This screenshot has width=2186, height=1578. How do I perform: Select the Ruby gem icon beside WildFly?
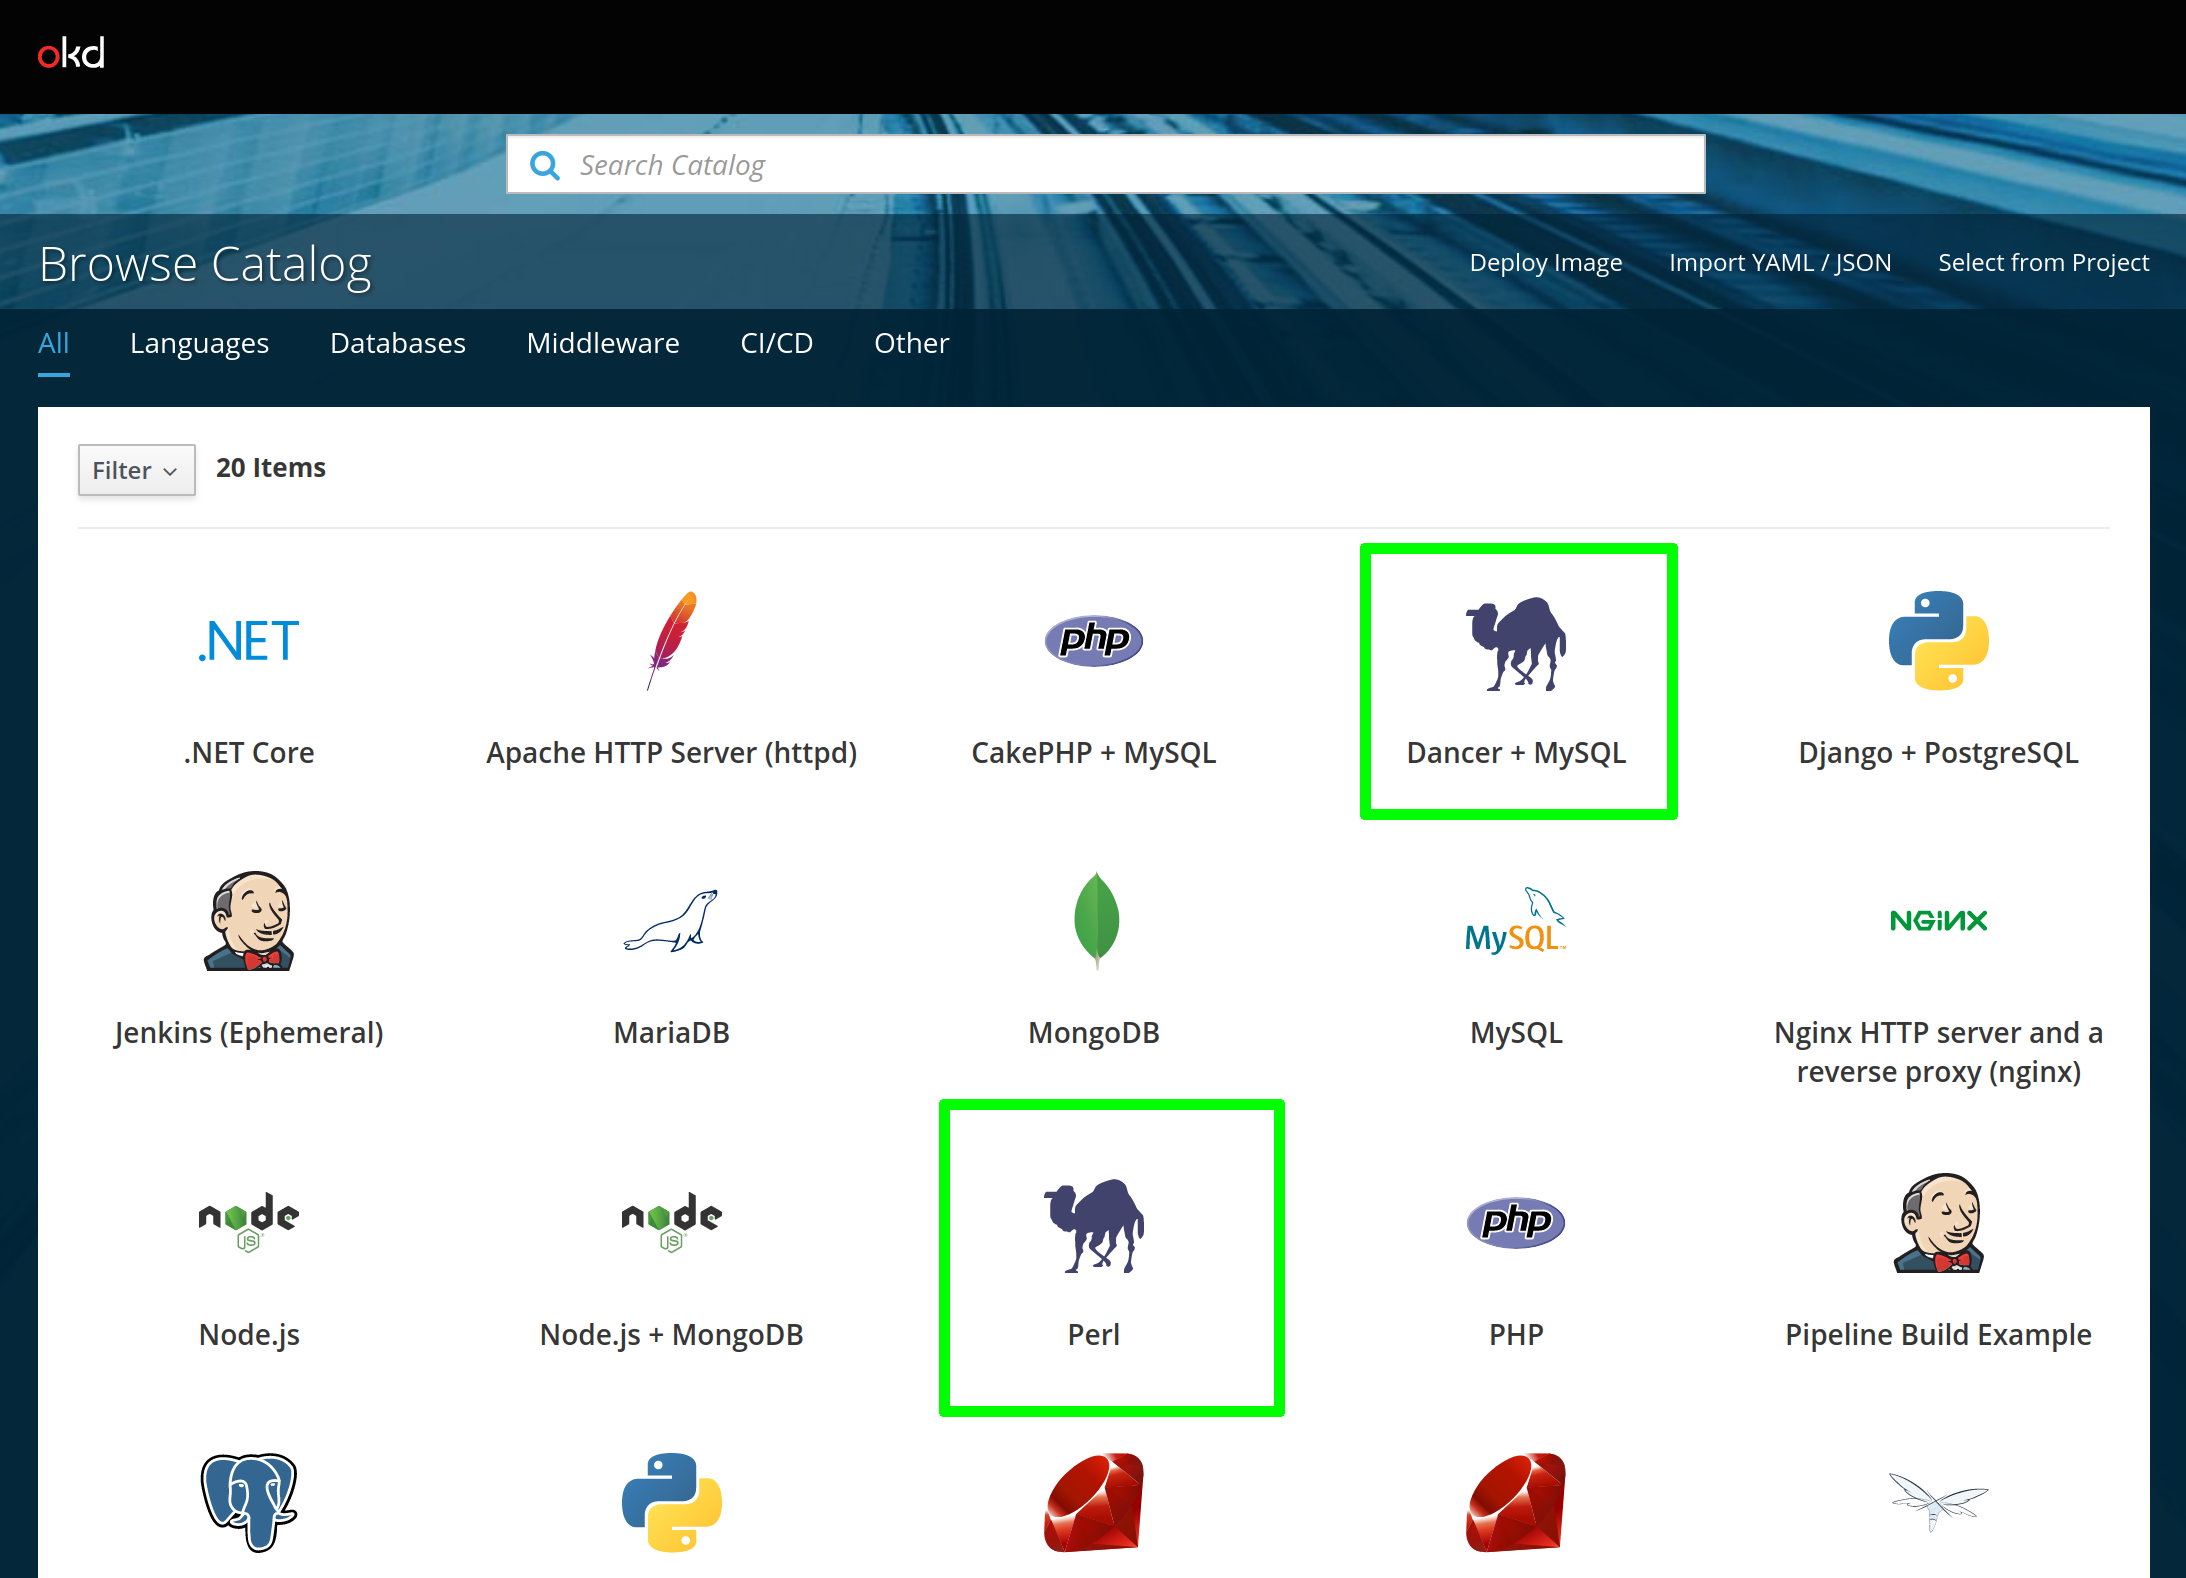1516,1502
